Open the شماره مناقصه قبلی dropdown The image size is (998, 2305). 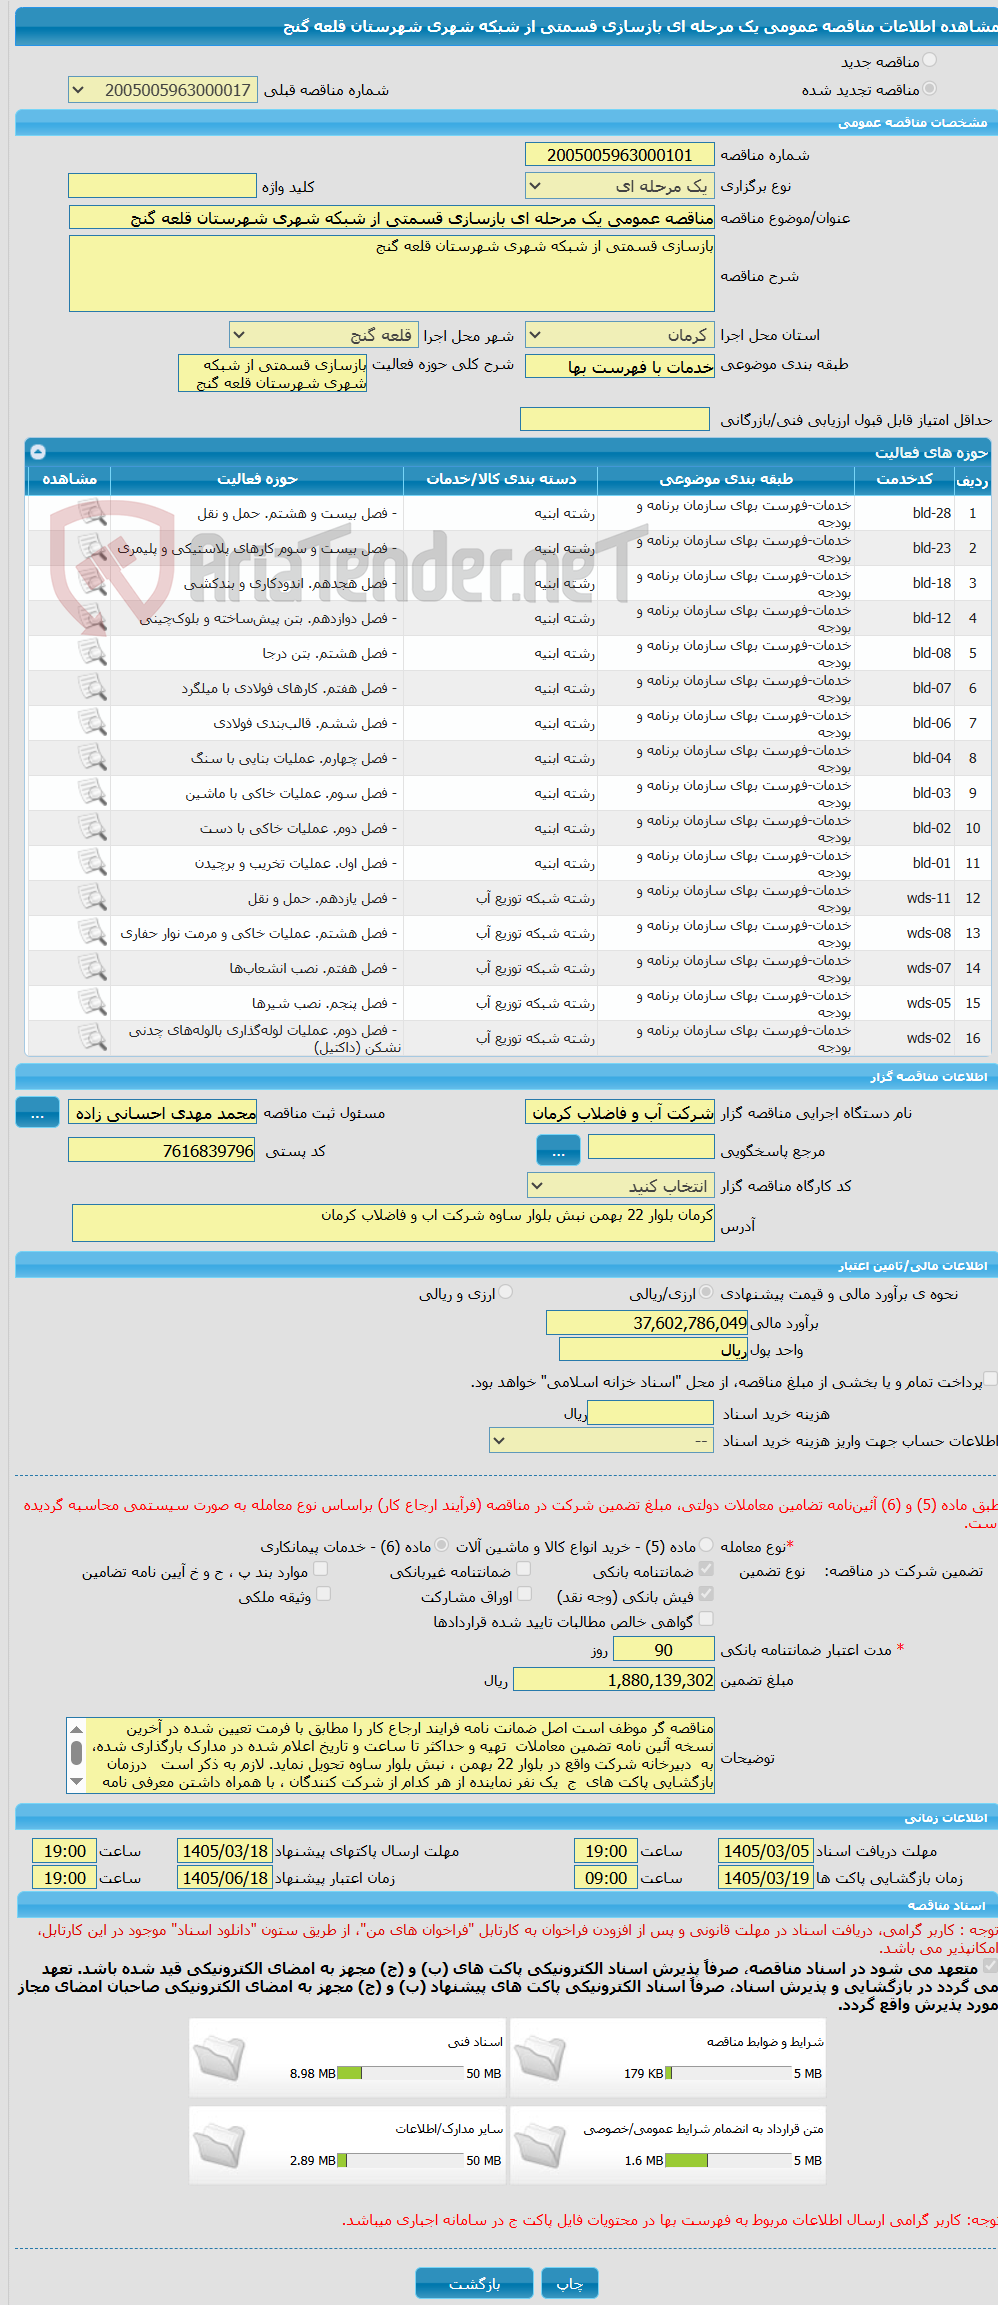163,90
